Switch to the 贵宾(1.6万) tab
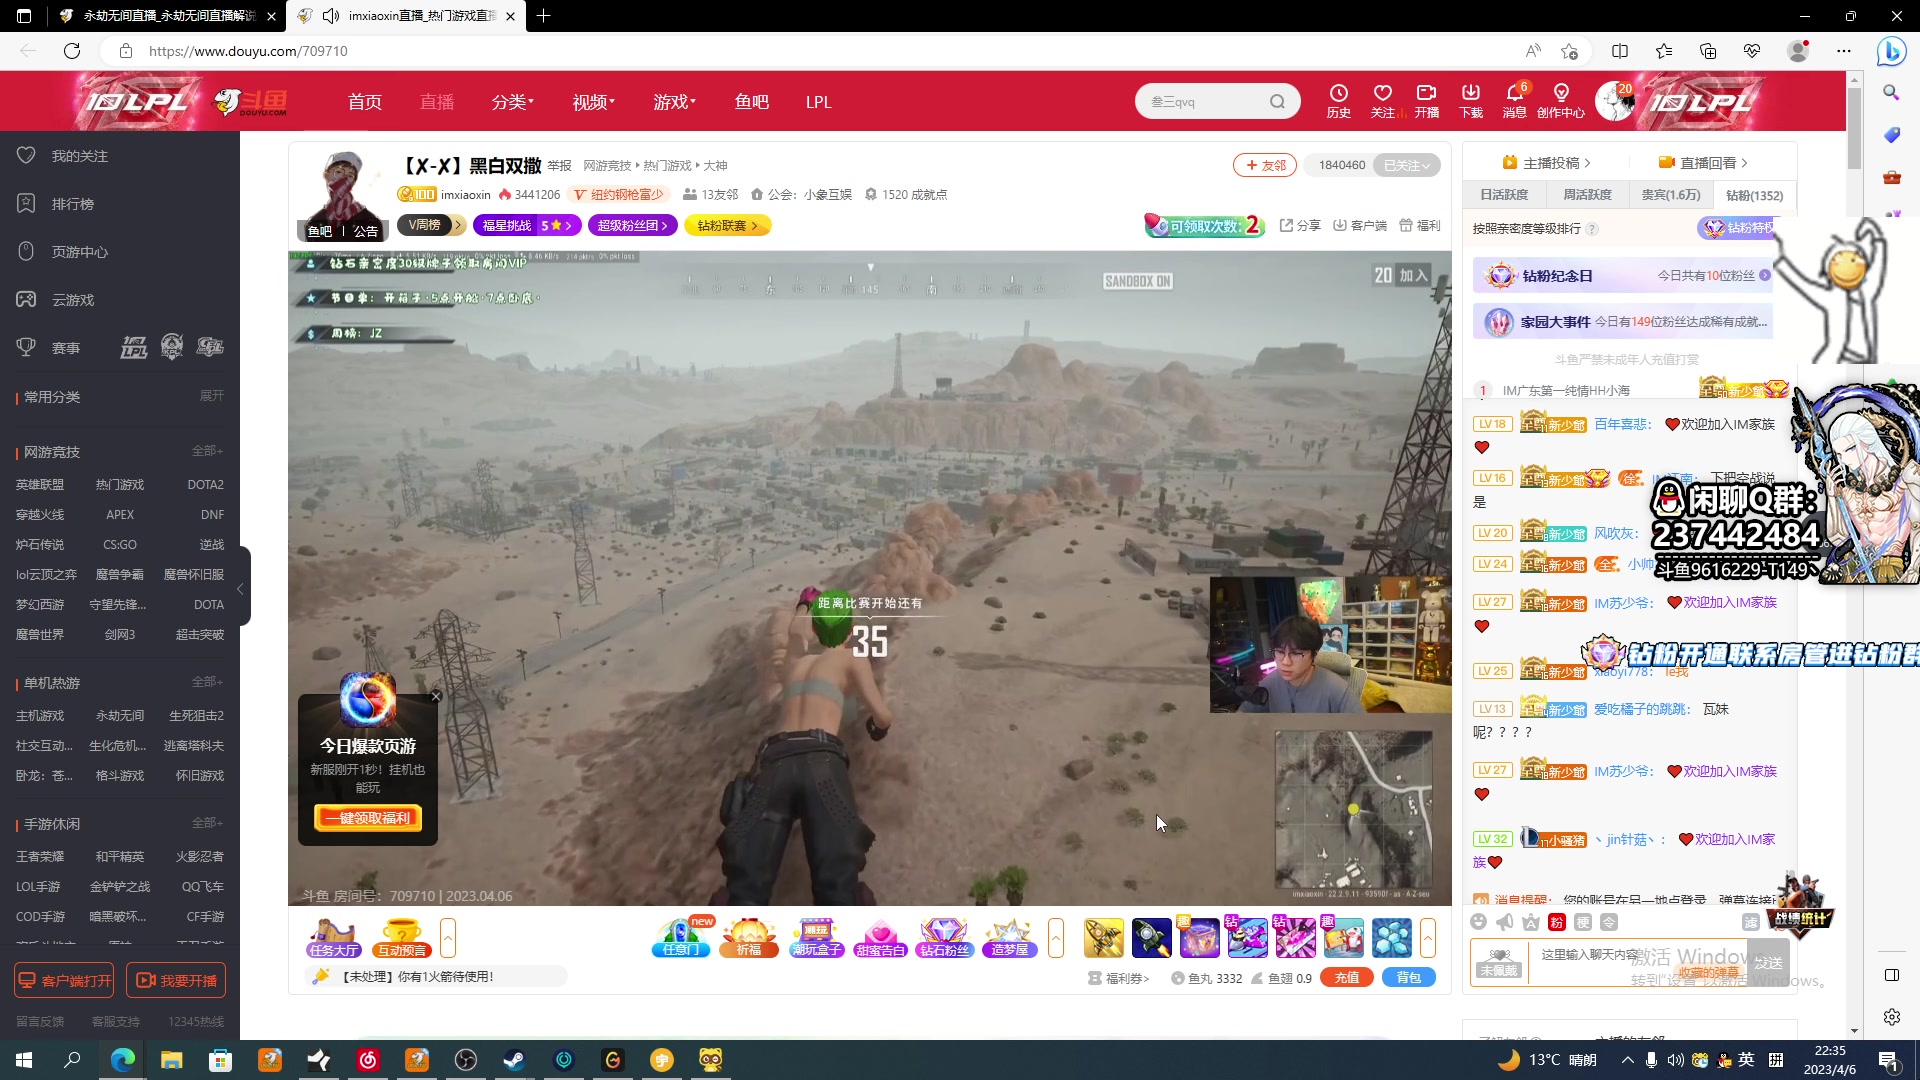Image resolution: width=1920 pixels, height=1080 pixels. 1670,195
